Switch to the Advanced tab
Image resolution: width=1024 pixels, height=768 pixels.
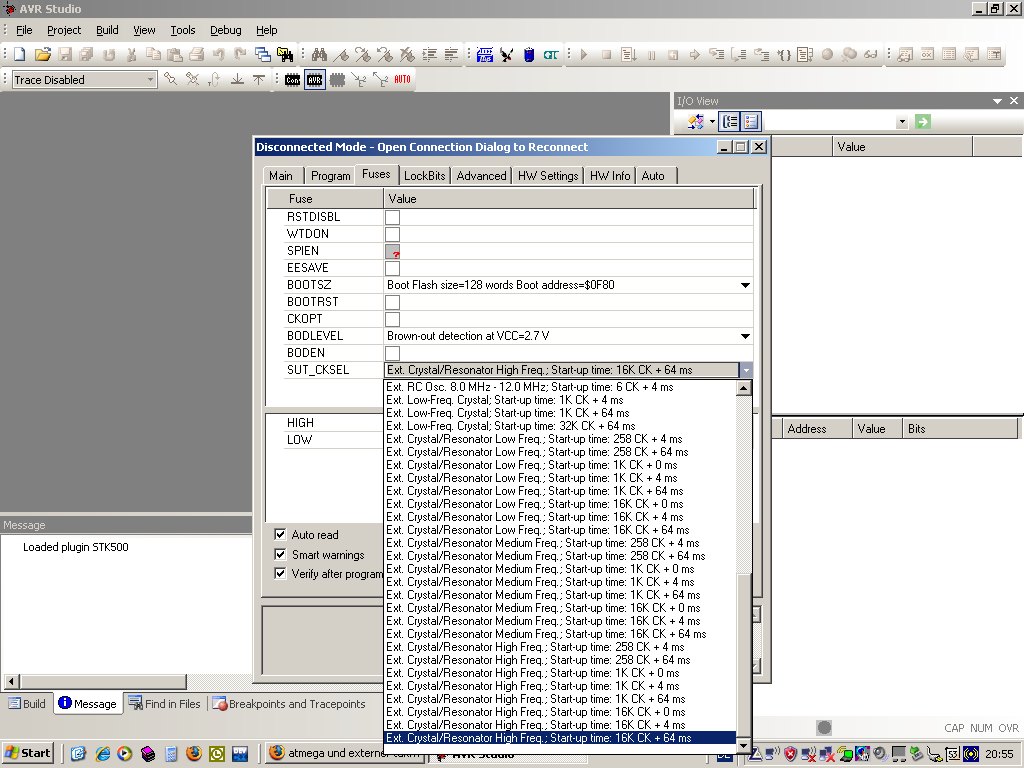(x=481, y=176)
